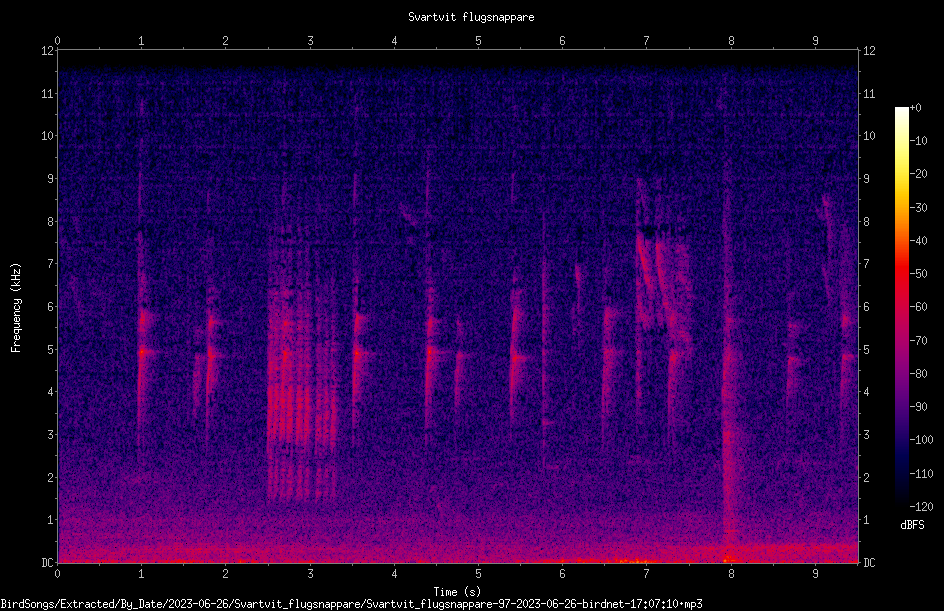Click the 'Svartvit flugsnappare' spectrogram title
This screenshot has height=611, width=944.
[471, 17]
